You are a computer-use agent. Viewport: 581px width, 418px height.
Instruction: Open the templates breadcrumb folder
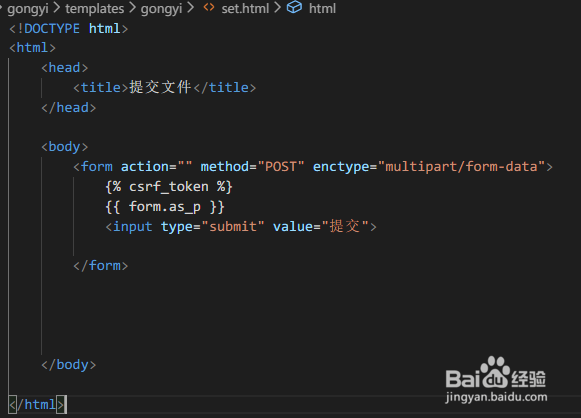click(x=94, y=9)
